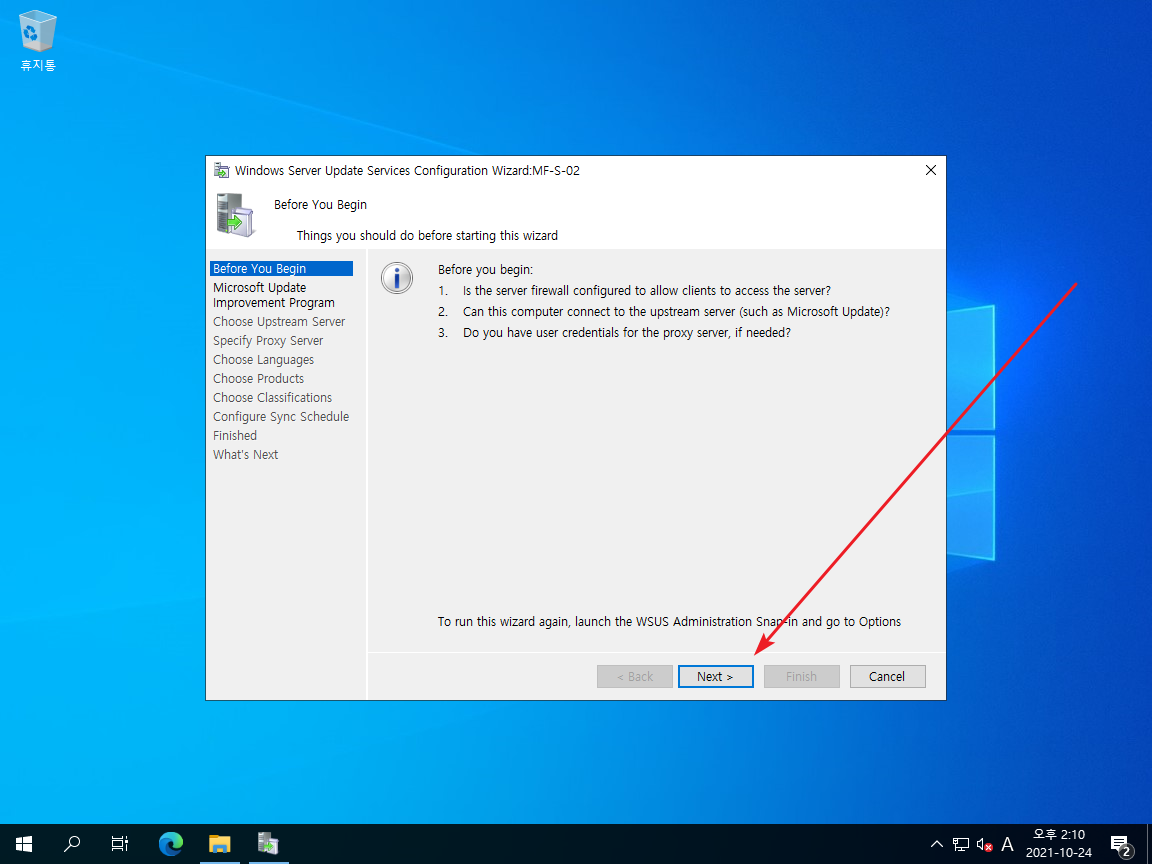This screenshot has height=864, width=1152.
Task: Click the server firewall question text
Action: (x=647, y=291)
